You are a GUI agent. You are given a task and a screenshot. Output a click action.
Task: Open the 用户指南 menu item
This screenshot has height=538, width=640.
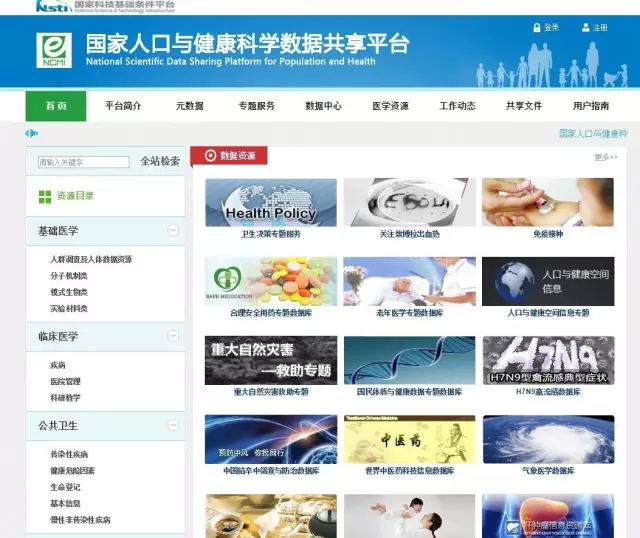tap(590, 106)
